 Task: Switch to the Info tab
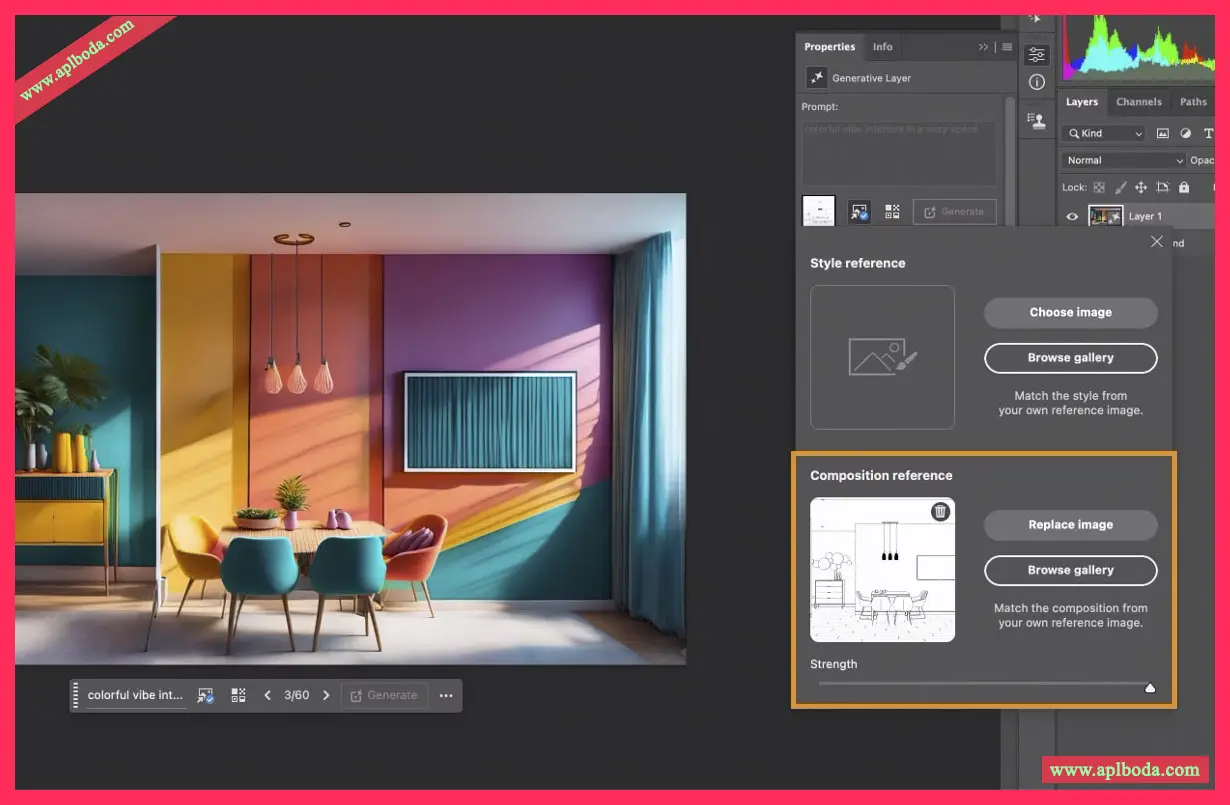pos(882,47)
